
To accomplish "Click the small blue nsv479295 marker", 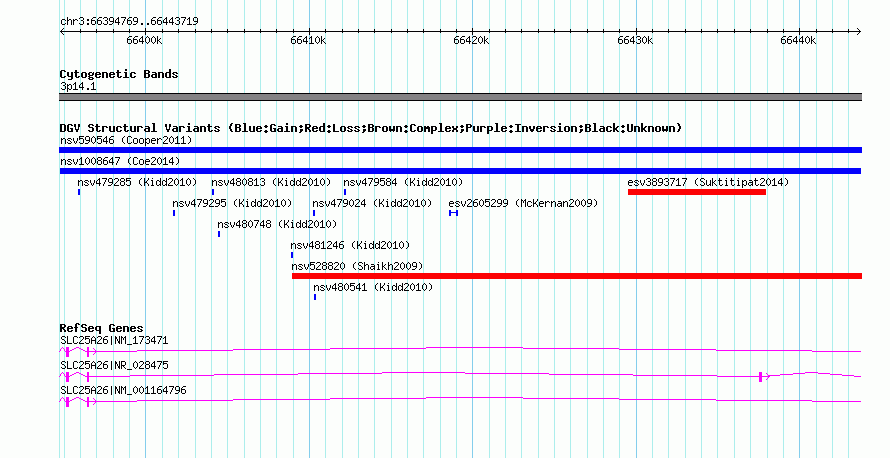I will [174, 213].
